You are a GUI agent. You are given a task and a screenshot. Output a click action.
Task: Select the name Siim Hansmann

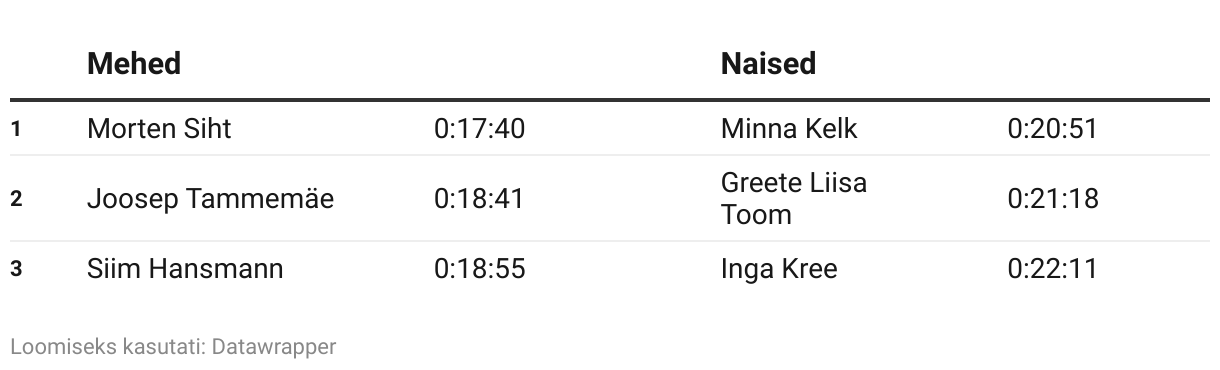[185, 269]
